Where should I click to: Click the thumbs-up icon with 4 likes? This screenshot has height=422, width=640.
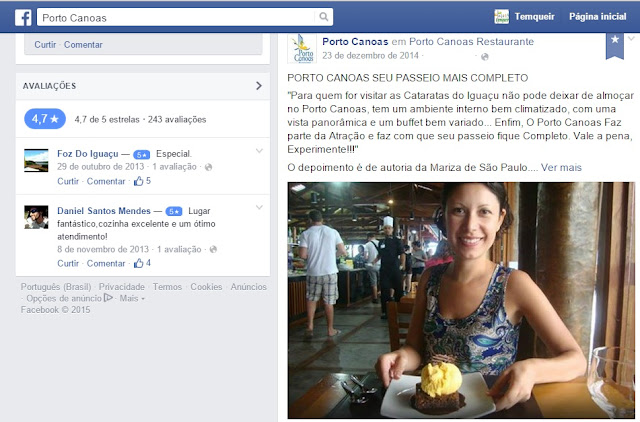coord(139,263)
